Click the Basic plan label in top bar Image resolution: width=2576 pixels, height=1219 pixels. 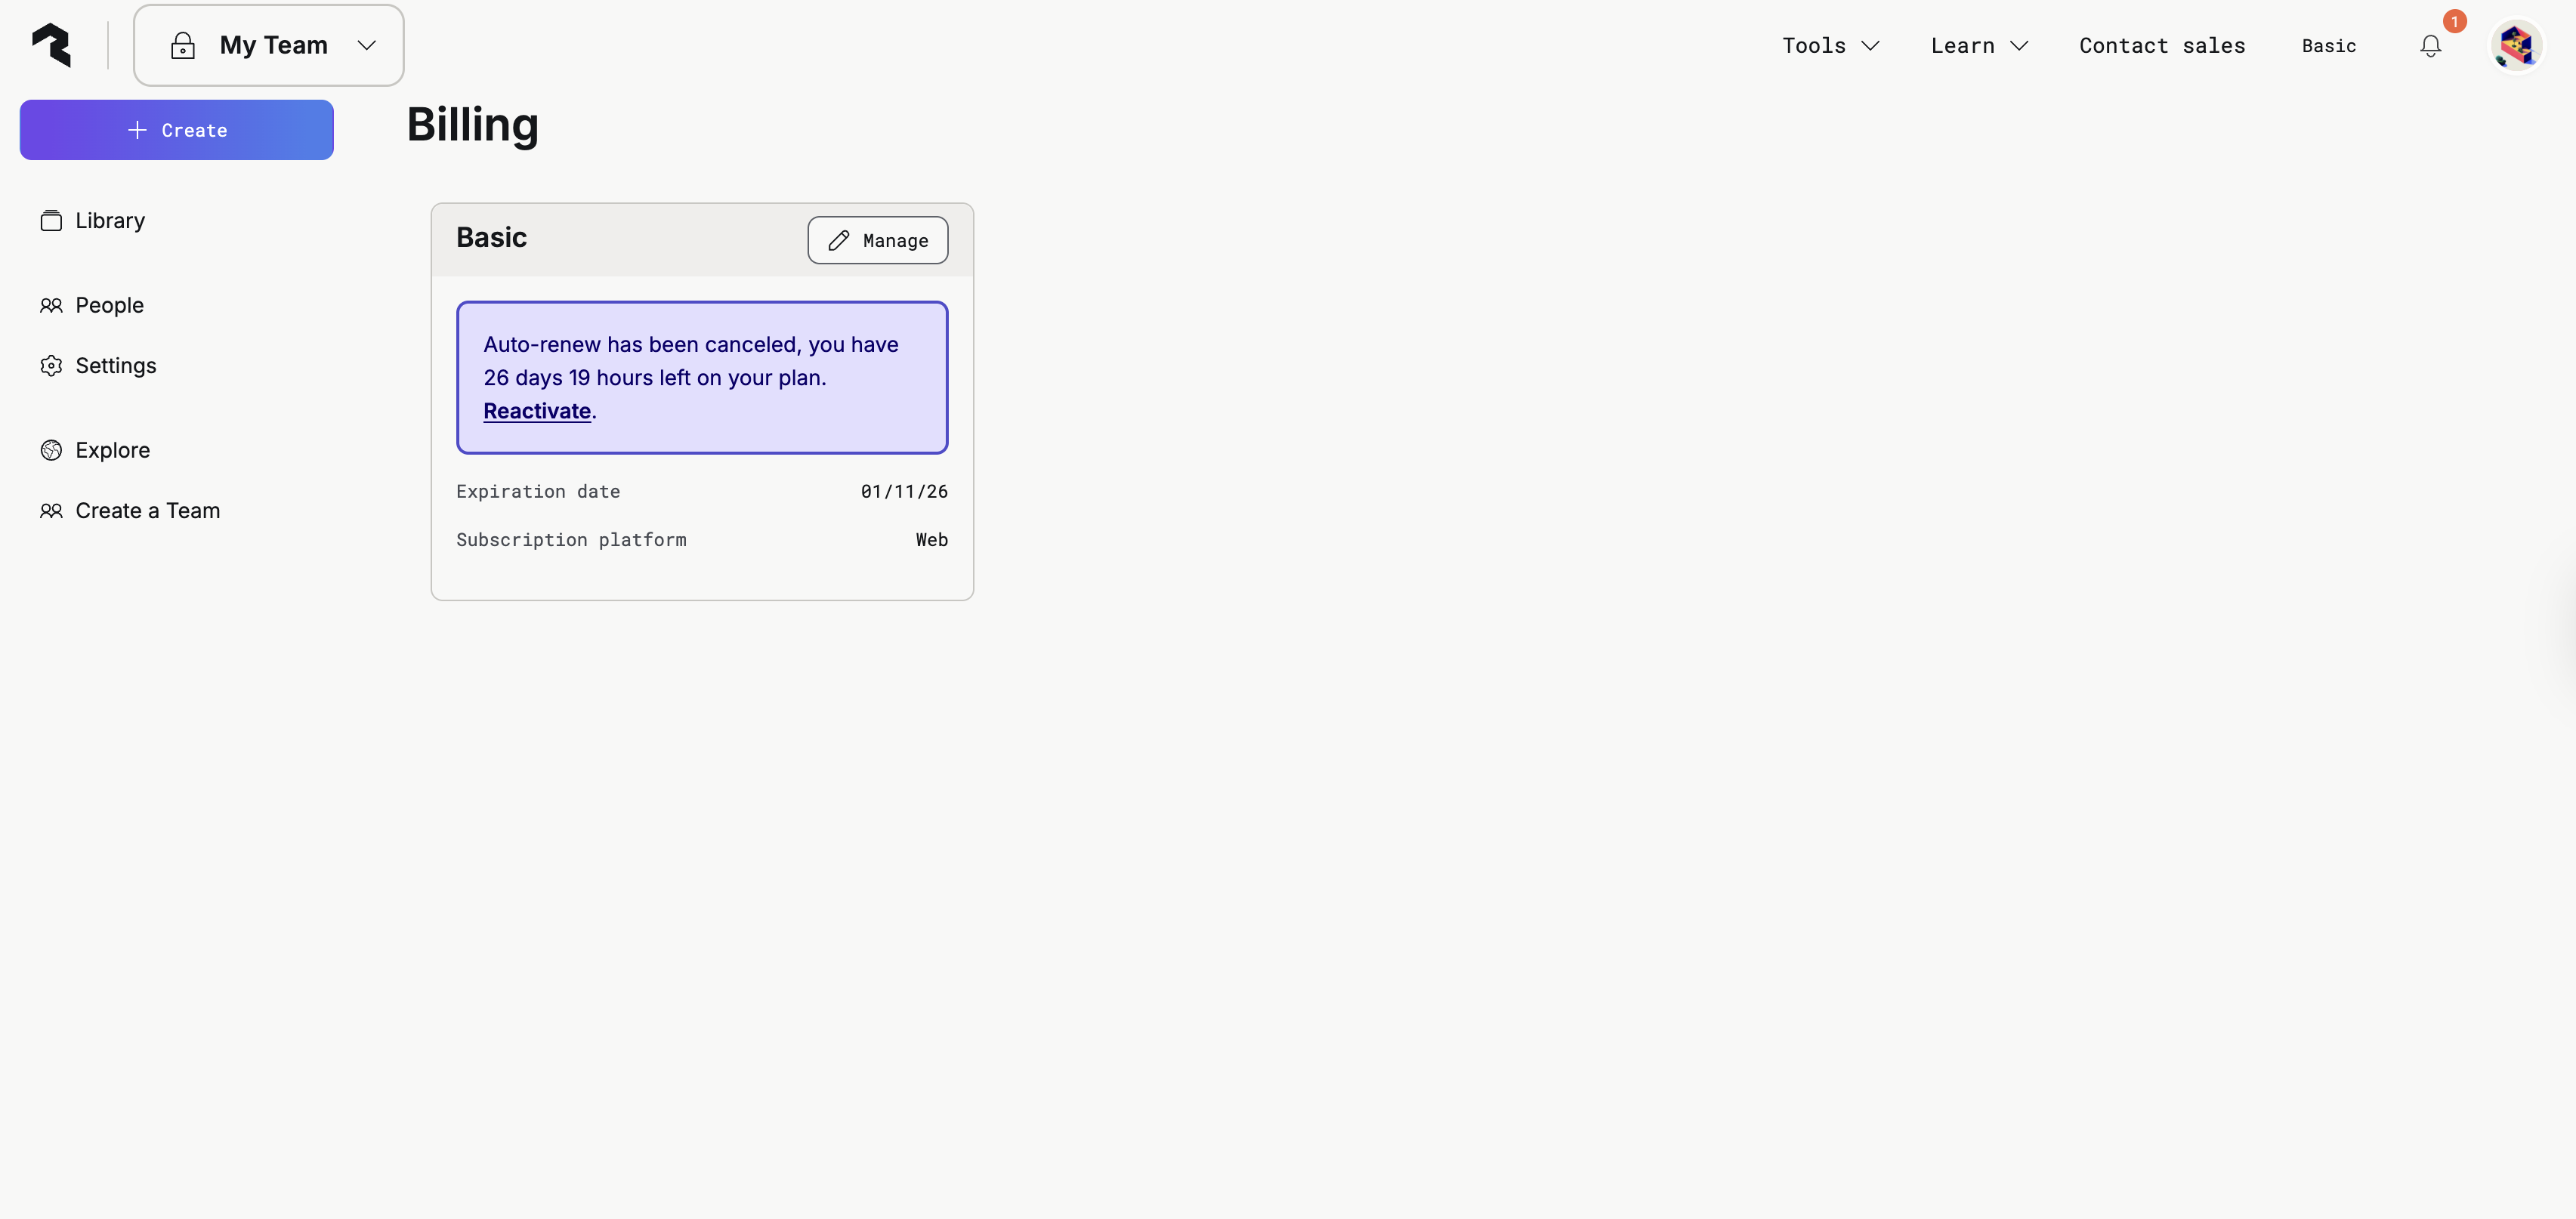click(x=2329, y=45)
